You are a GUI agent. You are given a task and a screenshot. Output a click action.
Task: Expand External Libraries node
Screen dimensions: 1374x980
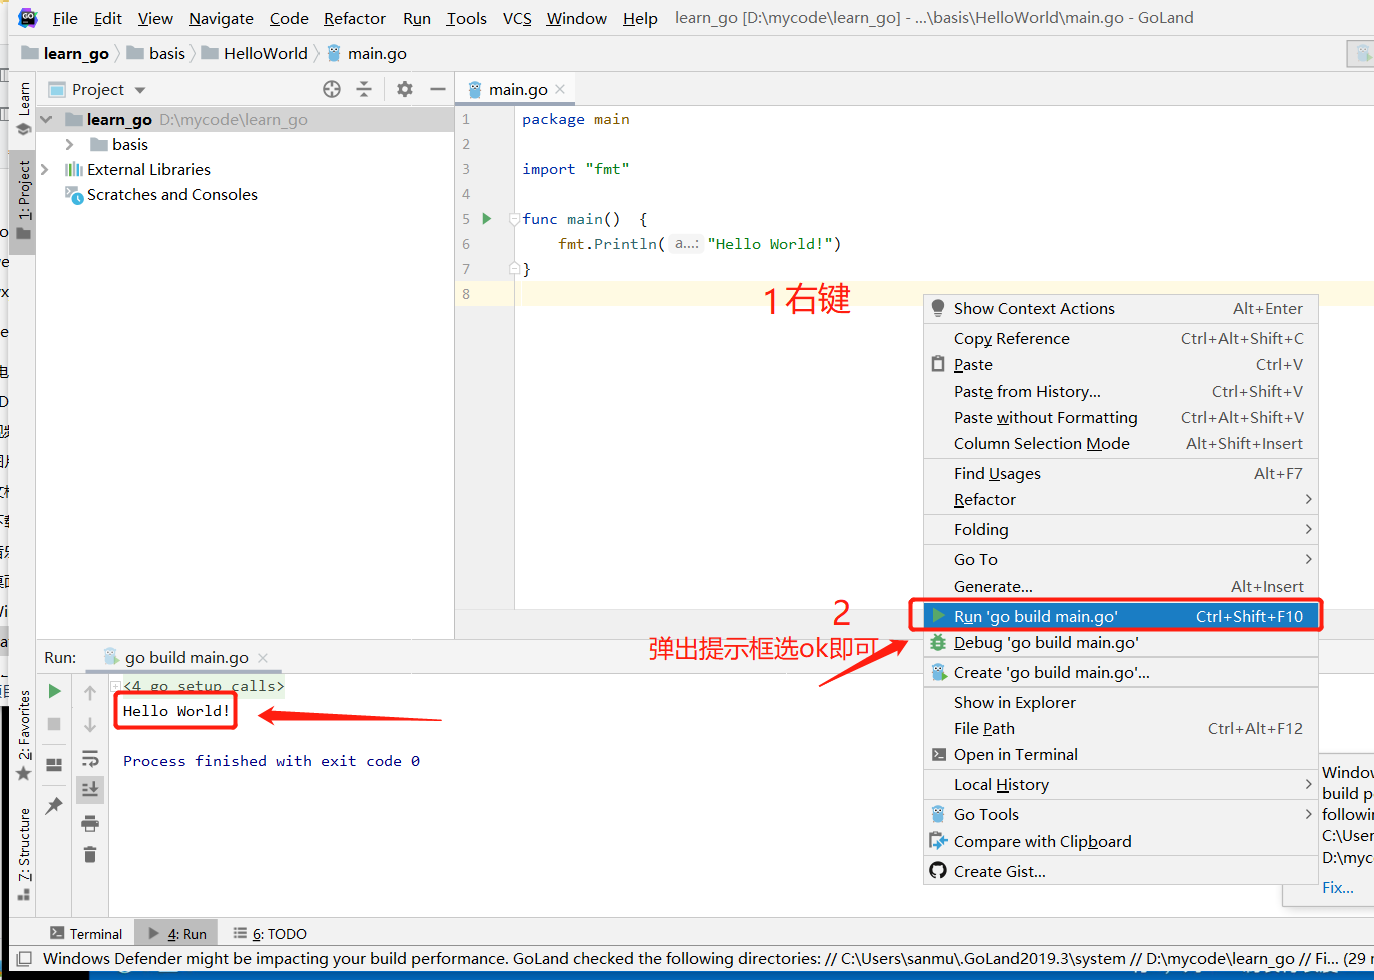45,169
